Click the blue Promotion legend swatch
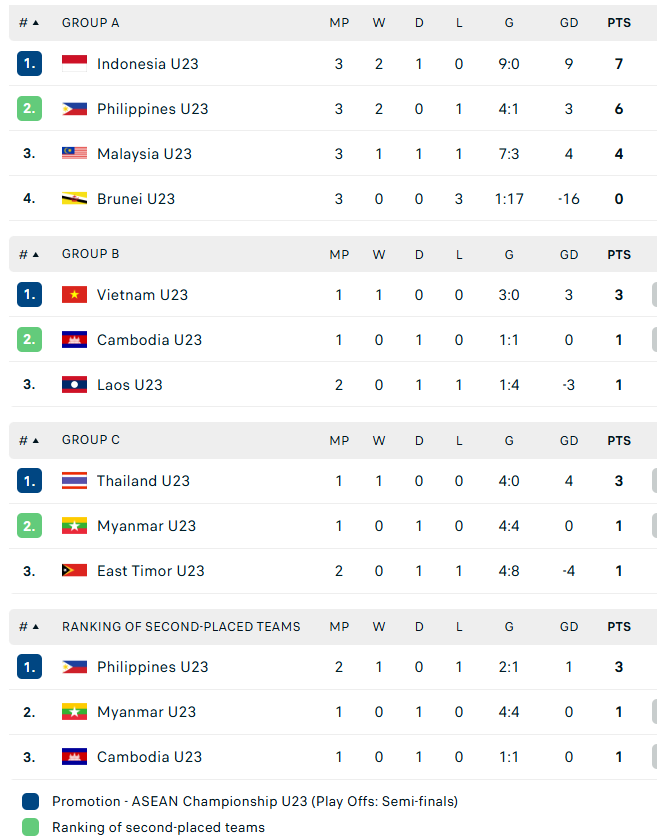657x839 pixels. pyautogui.click(x=30, y=802)
